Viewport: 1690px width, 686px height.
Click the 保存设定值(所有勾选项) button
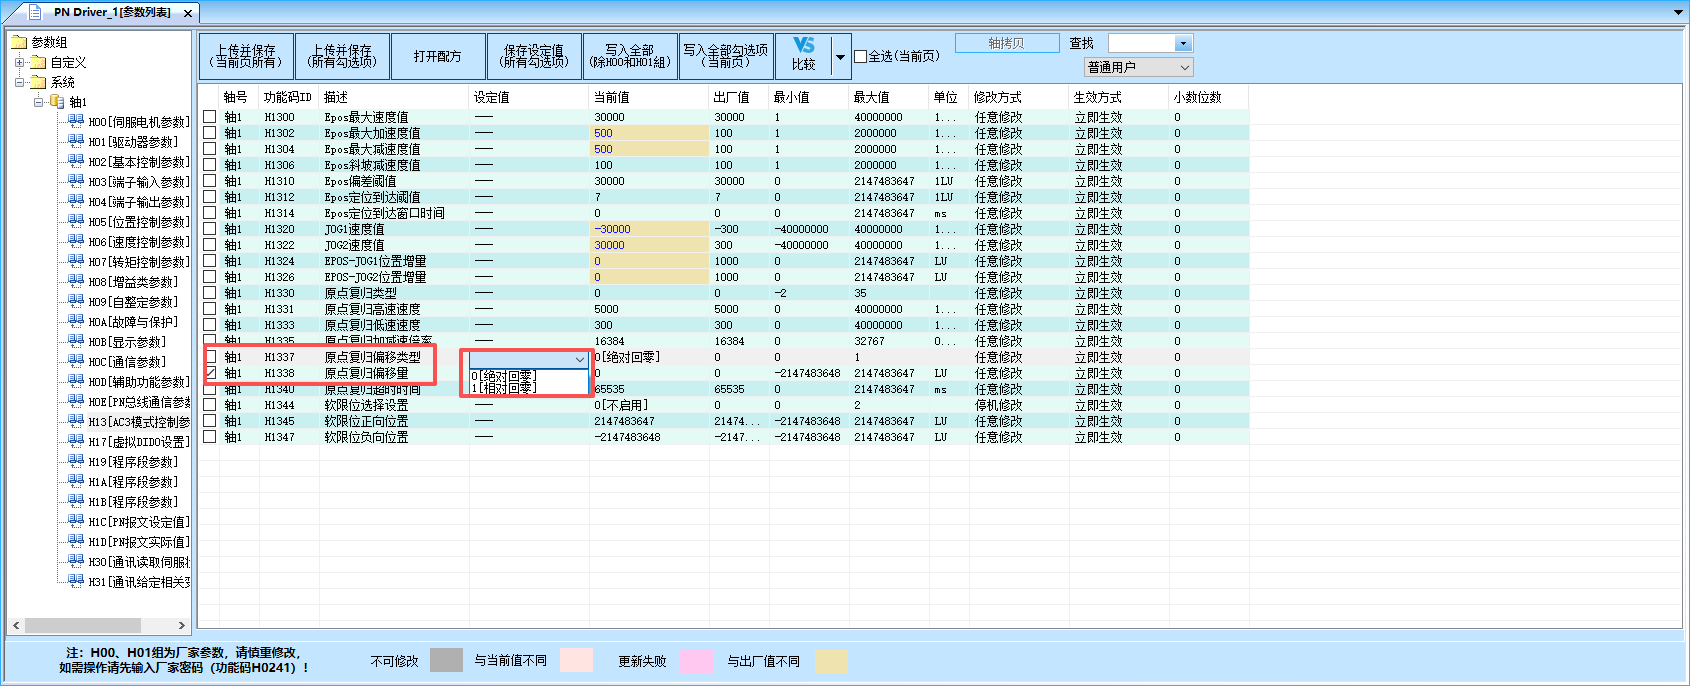(x=534, y=56)
